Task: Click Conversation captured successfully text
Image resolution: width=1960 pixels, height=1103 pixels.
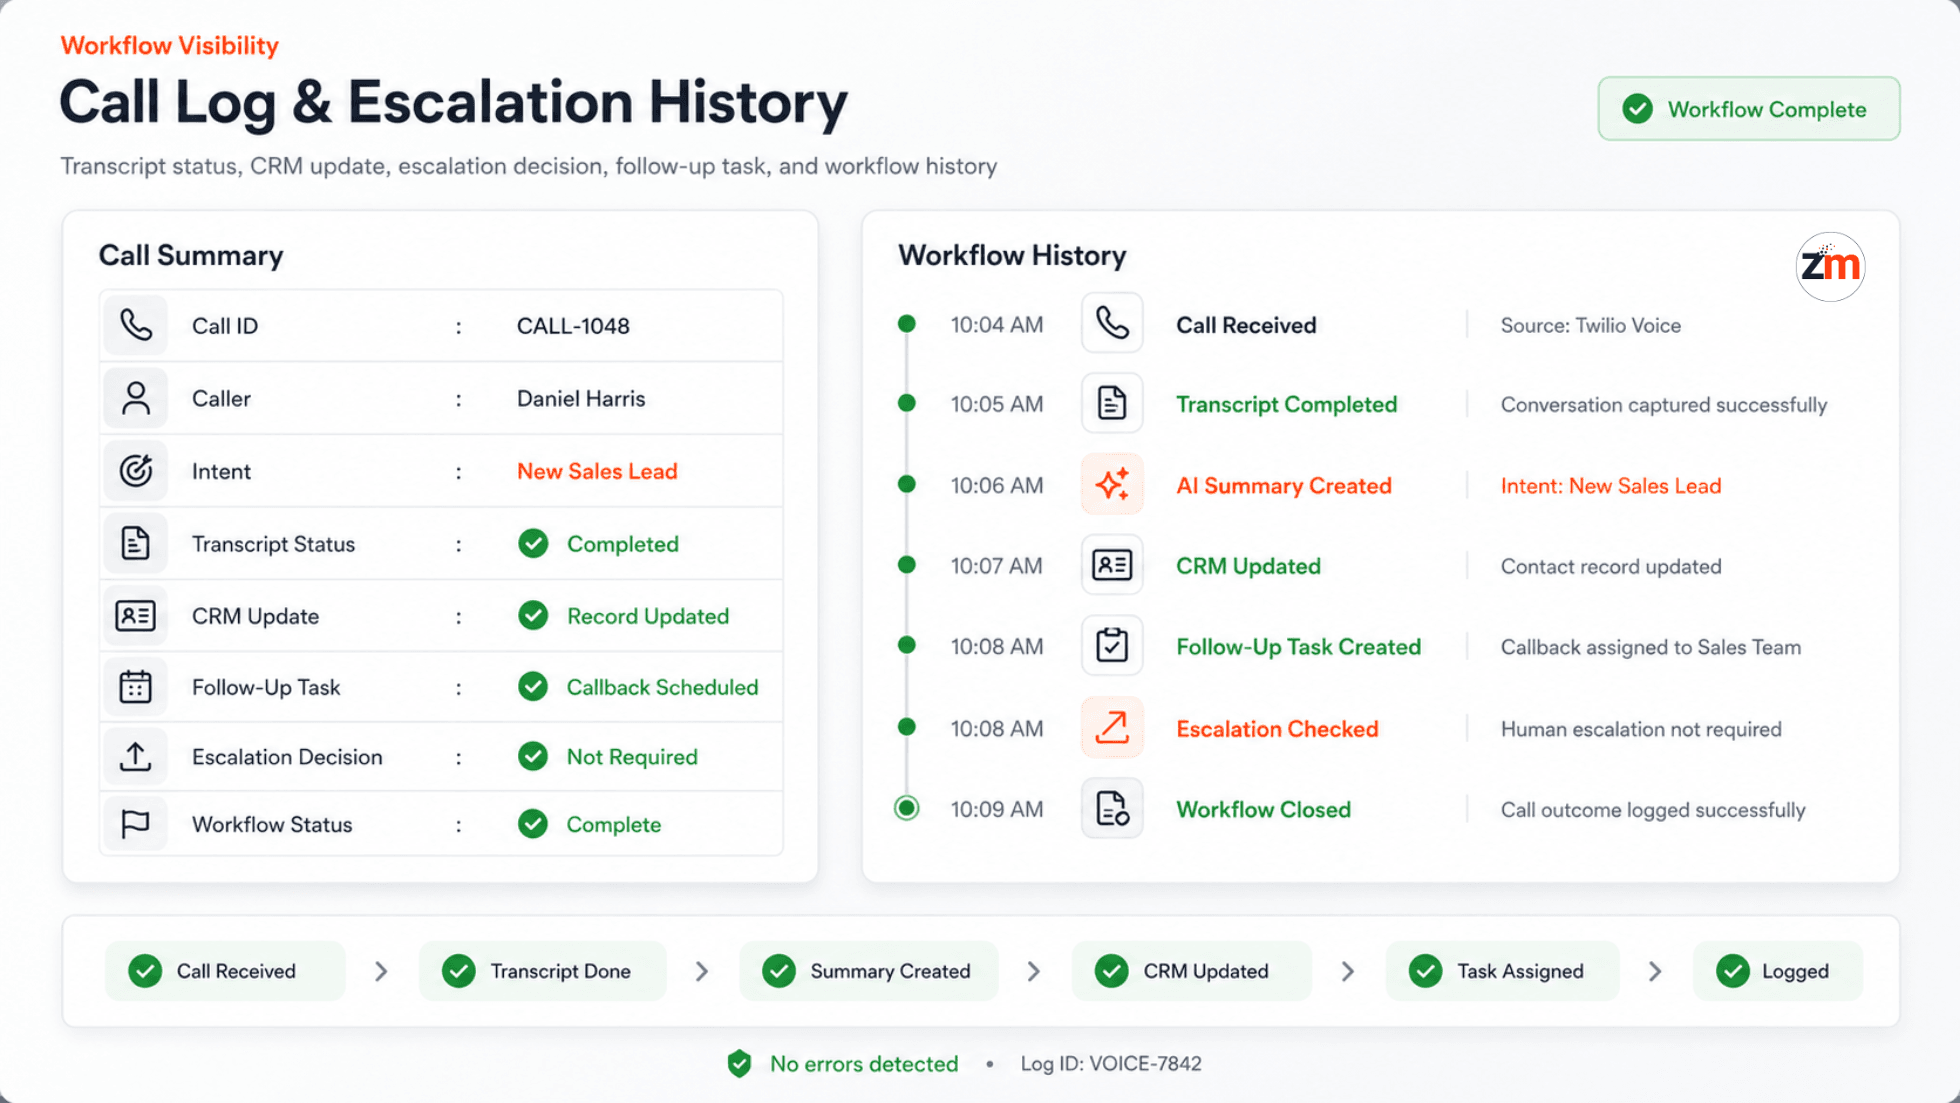Action: click(1663, 405)
